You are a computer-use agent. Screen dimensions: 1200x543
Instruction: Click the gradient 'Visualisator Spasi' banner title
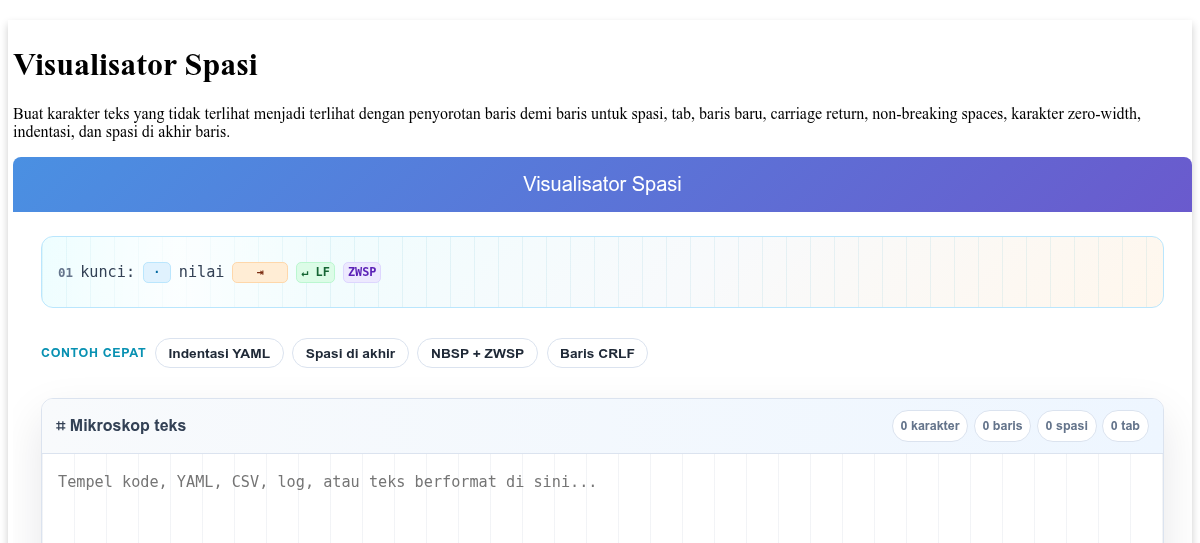(602, 184)
